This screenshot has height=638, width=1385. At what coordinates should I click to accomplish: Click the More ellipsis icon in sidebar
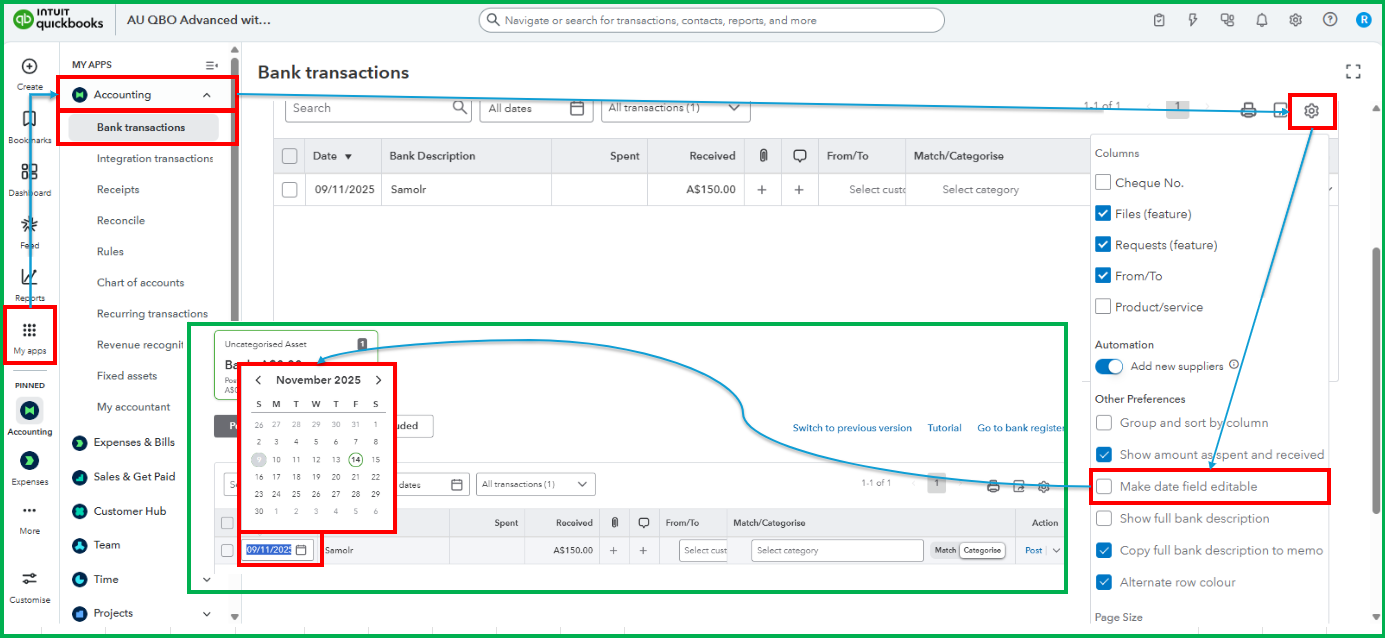coord(29,511)
